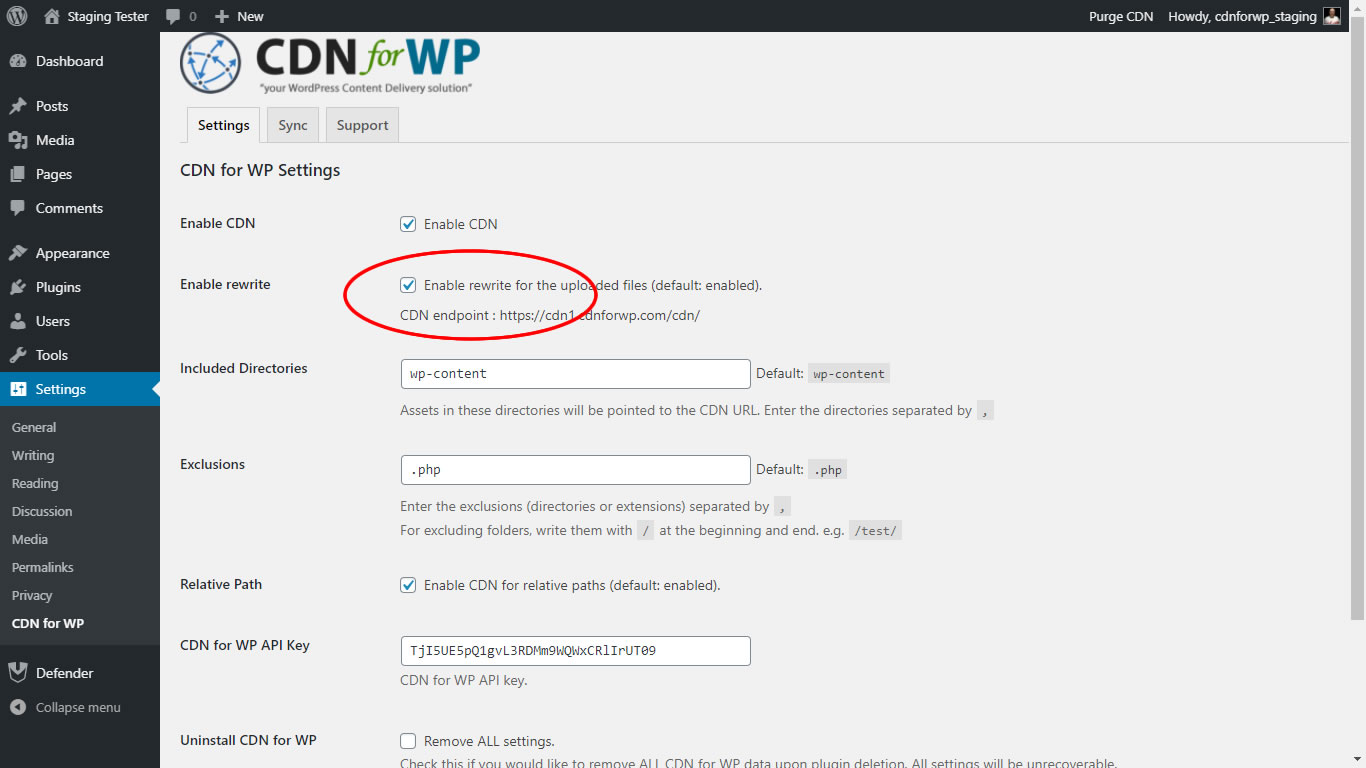
Task: Open the Staging Tester home icon
Action: (52, 16)
